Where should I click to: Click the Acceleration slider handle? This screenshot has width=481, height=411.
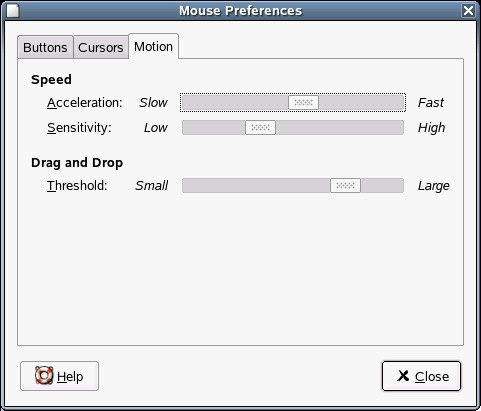click(303, 102)
